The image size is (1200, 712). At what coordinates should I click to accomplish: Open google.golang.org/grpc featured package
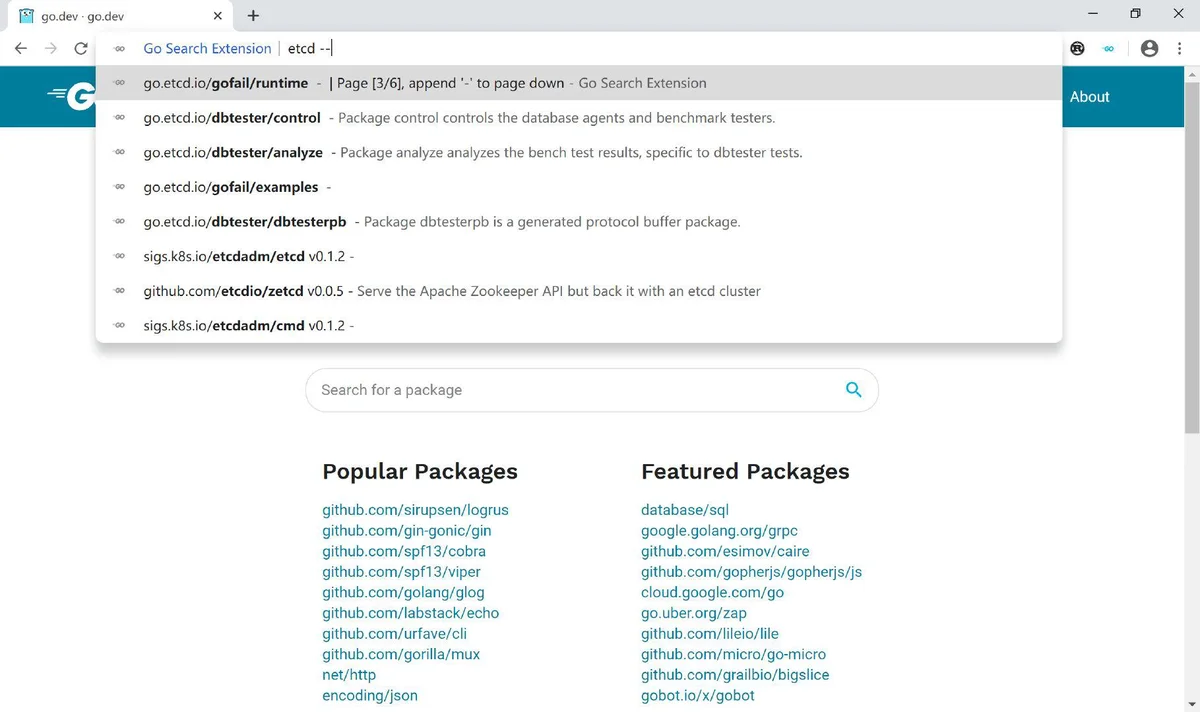719,531
